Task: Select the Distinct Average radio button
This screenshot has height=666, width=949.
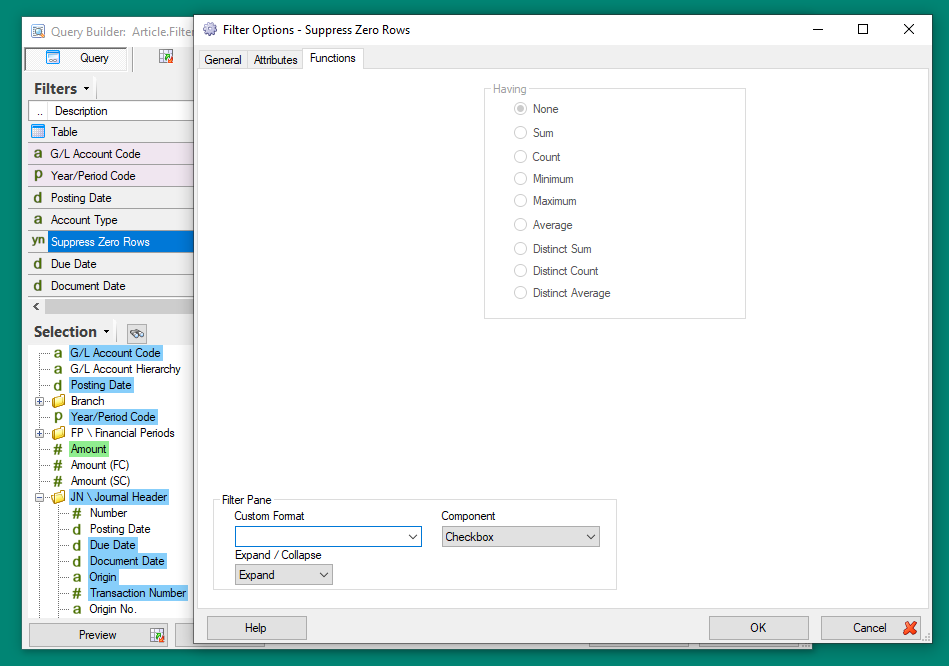Action: coord(520,293)
